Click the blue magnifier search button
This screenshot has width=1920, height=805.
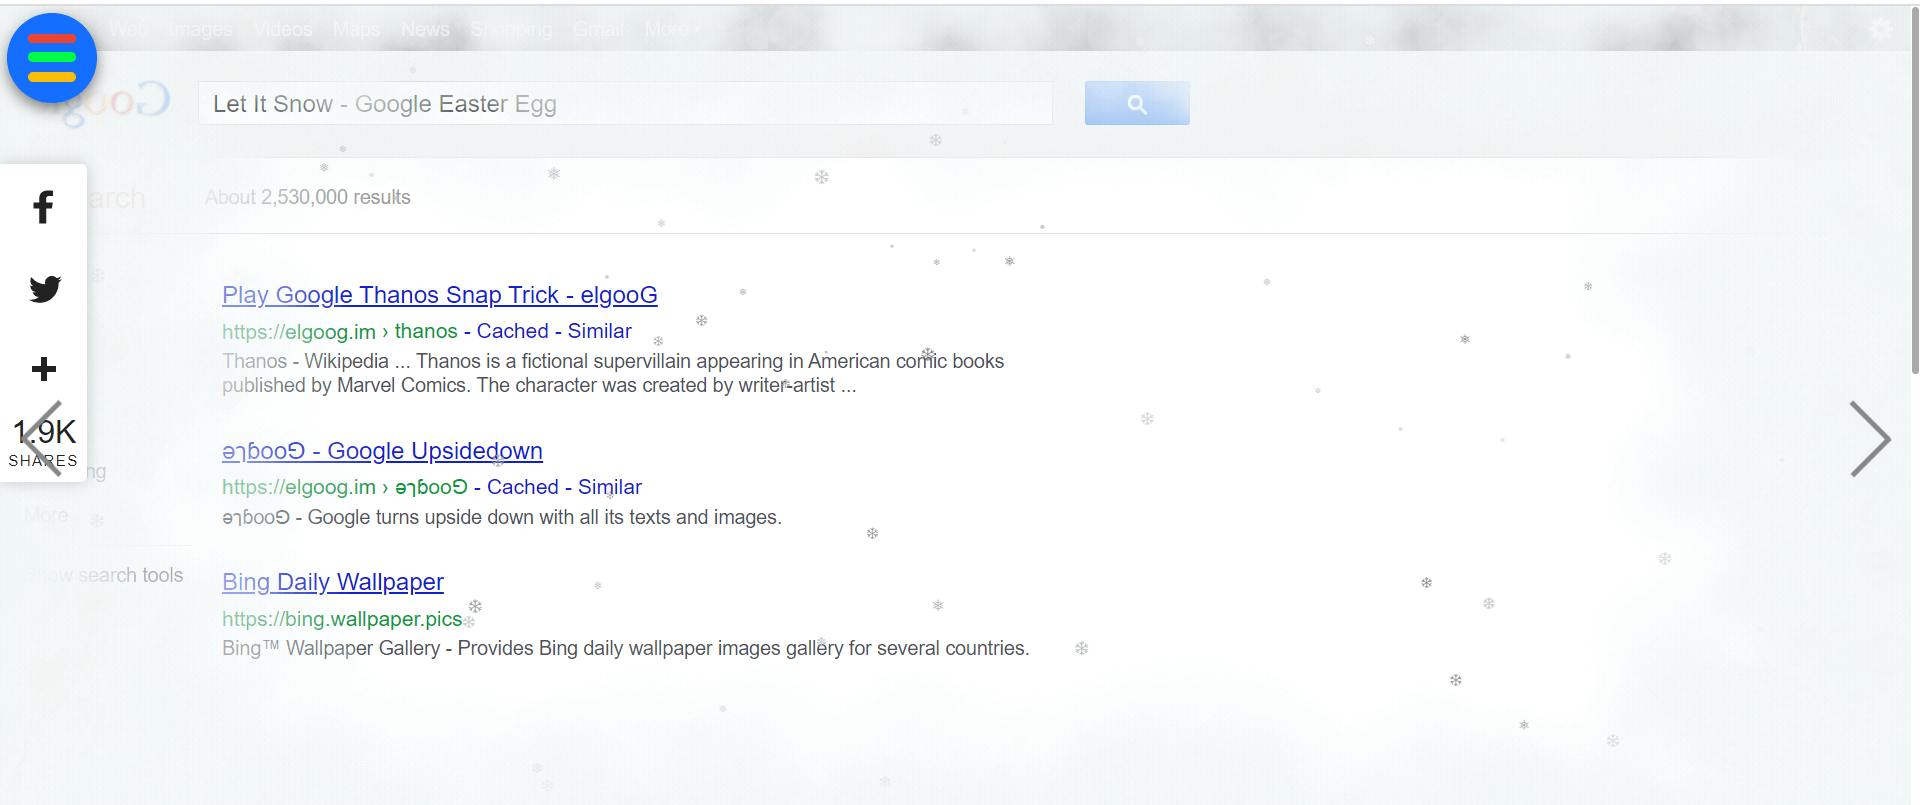1137,103
